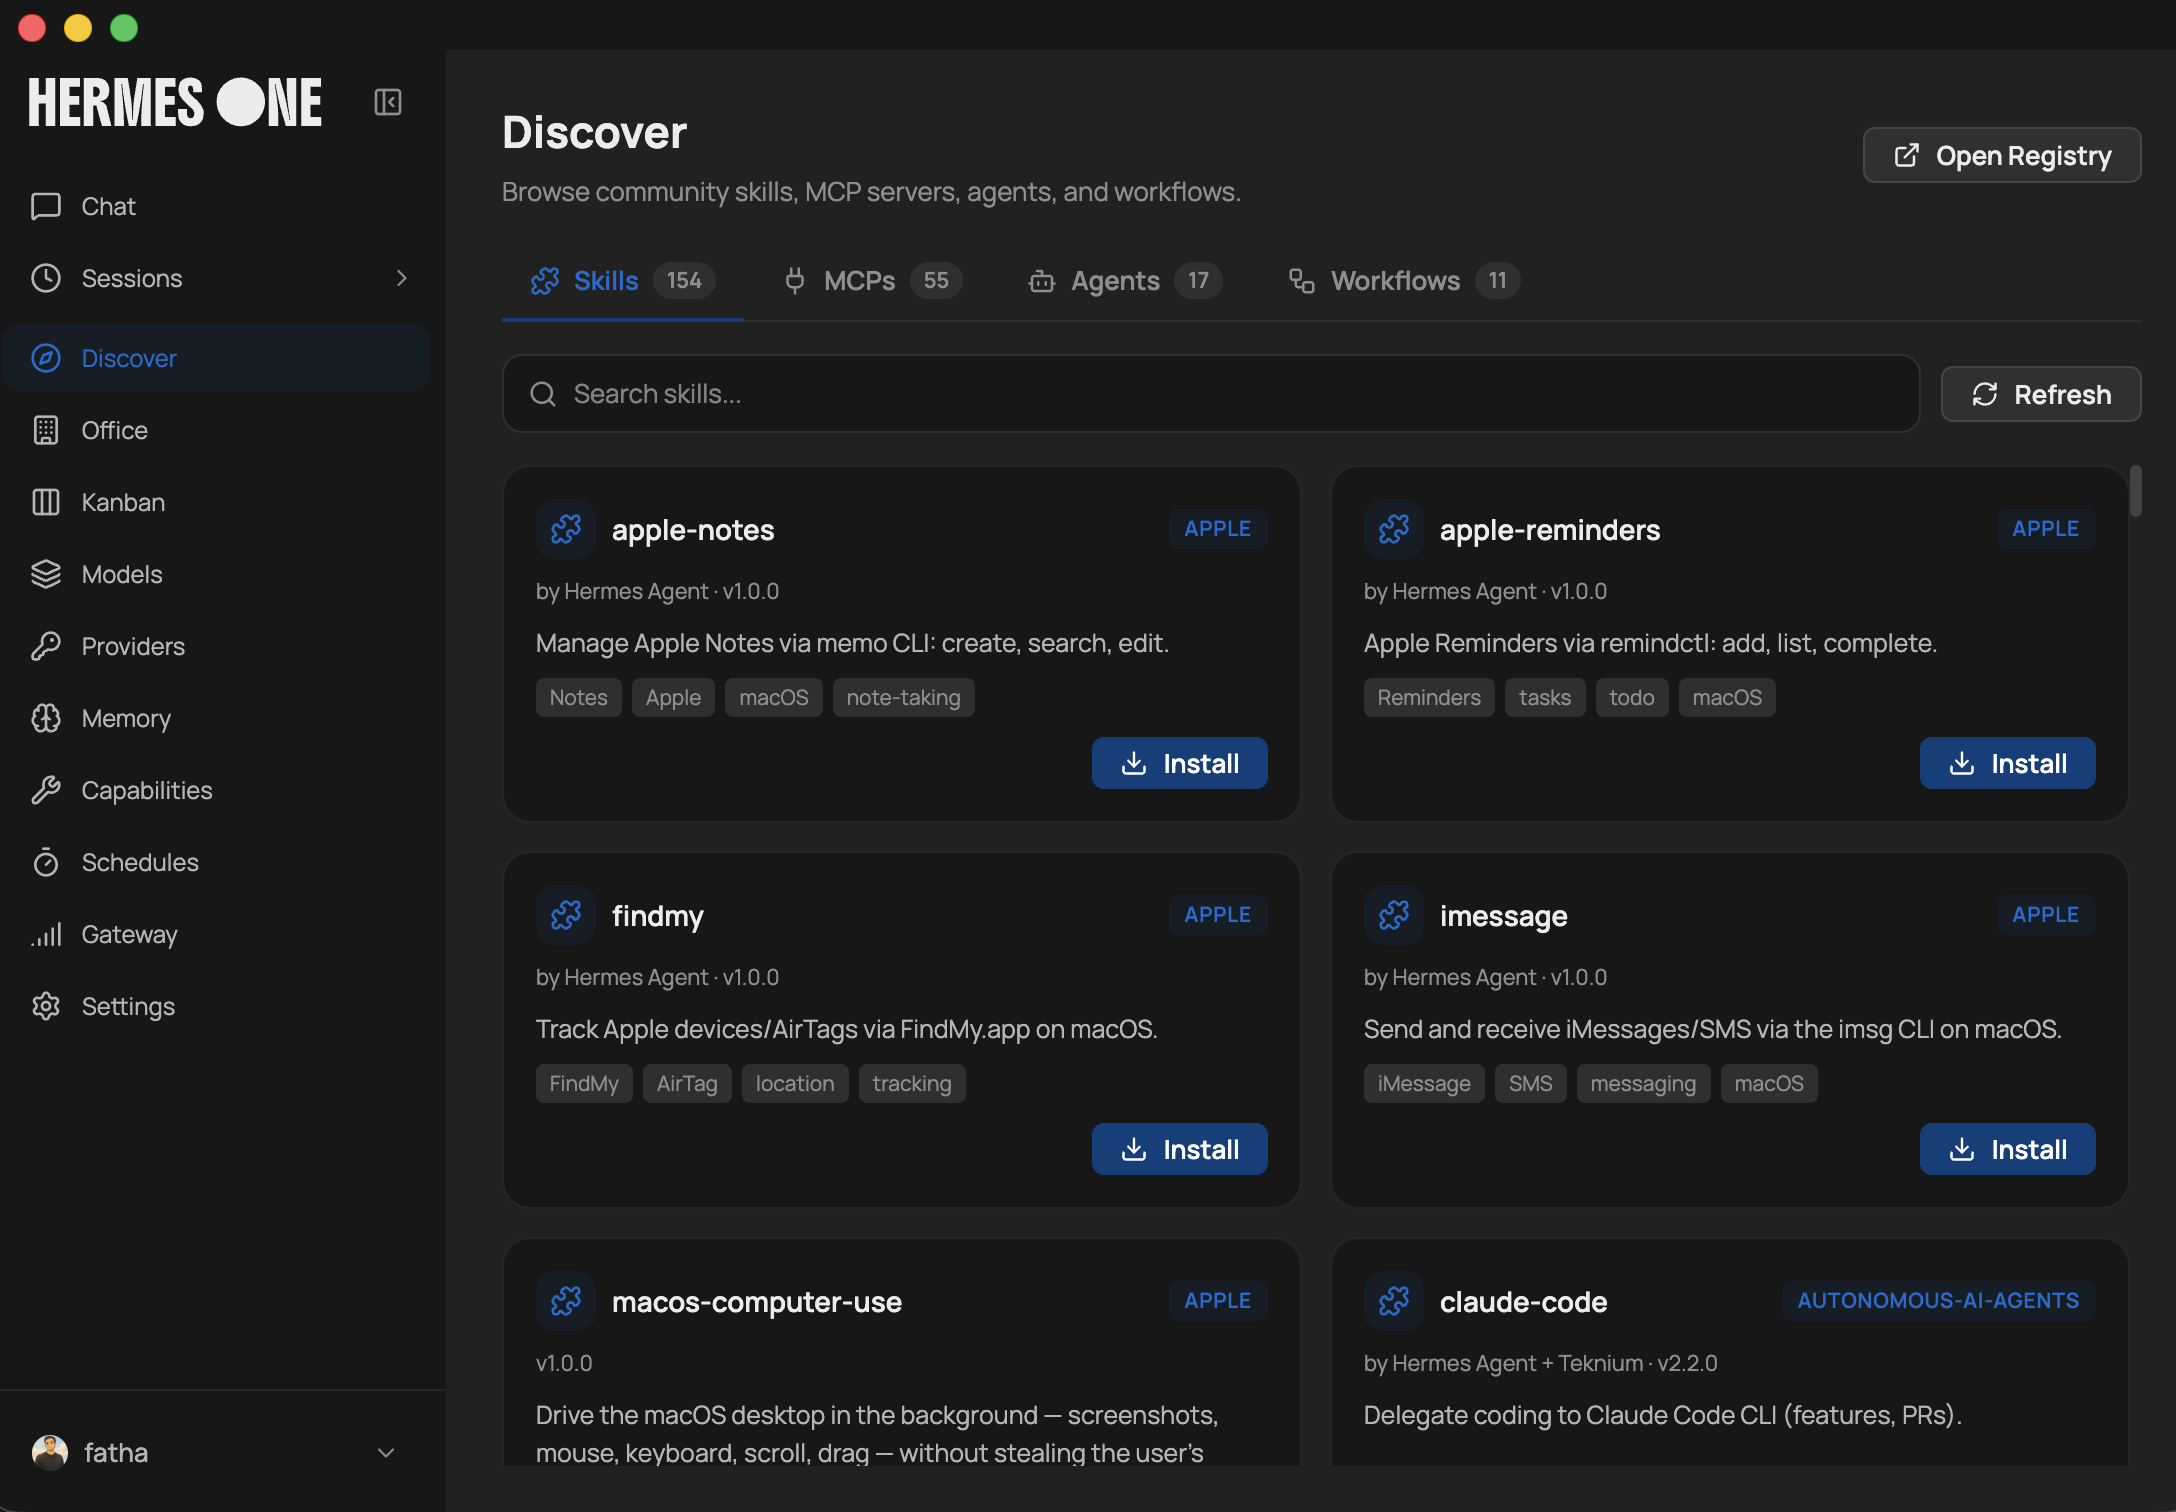This screenshot has width=2176, height=1512.
Task: Install the apple-reminders skill
Action: pos(2007,763)
